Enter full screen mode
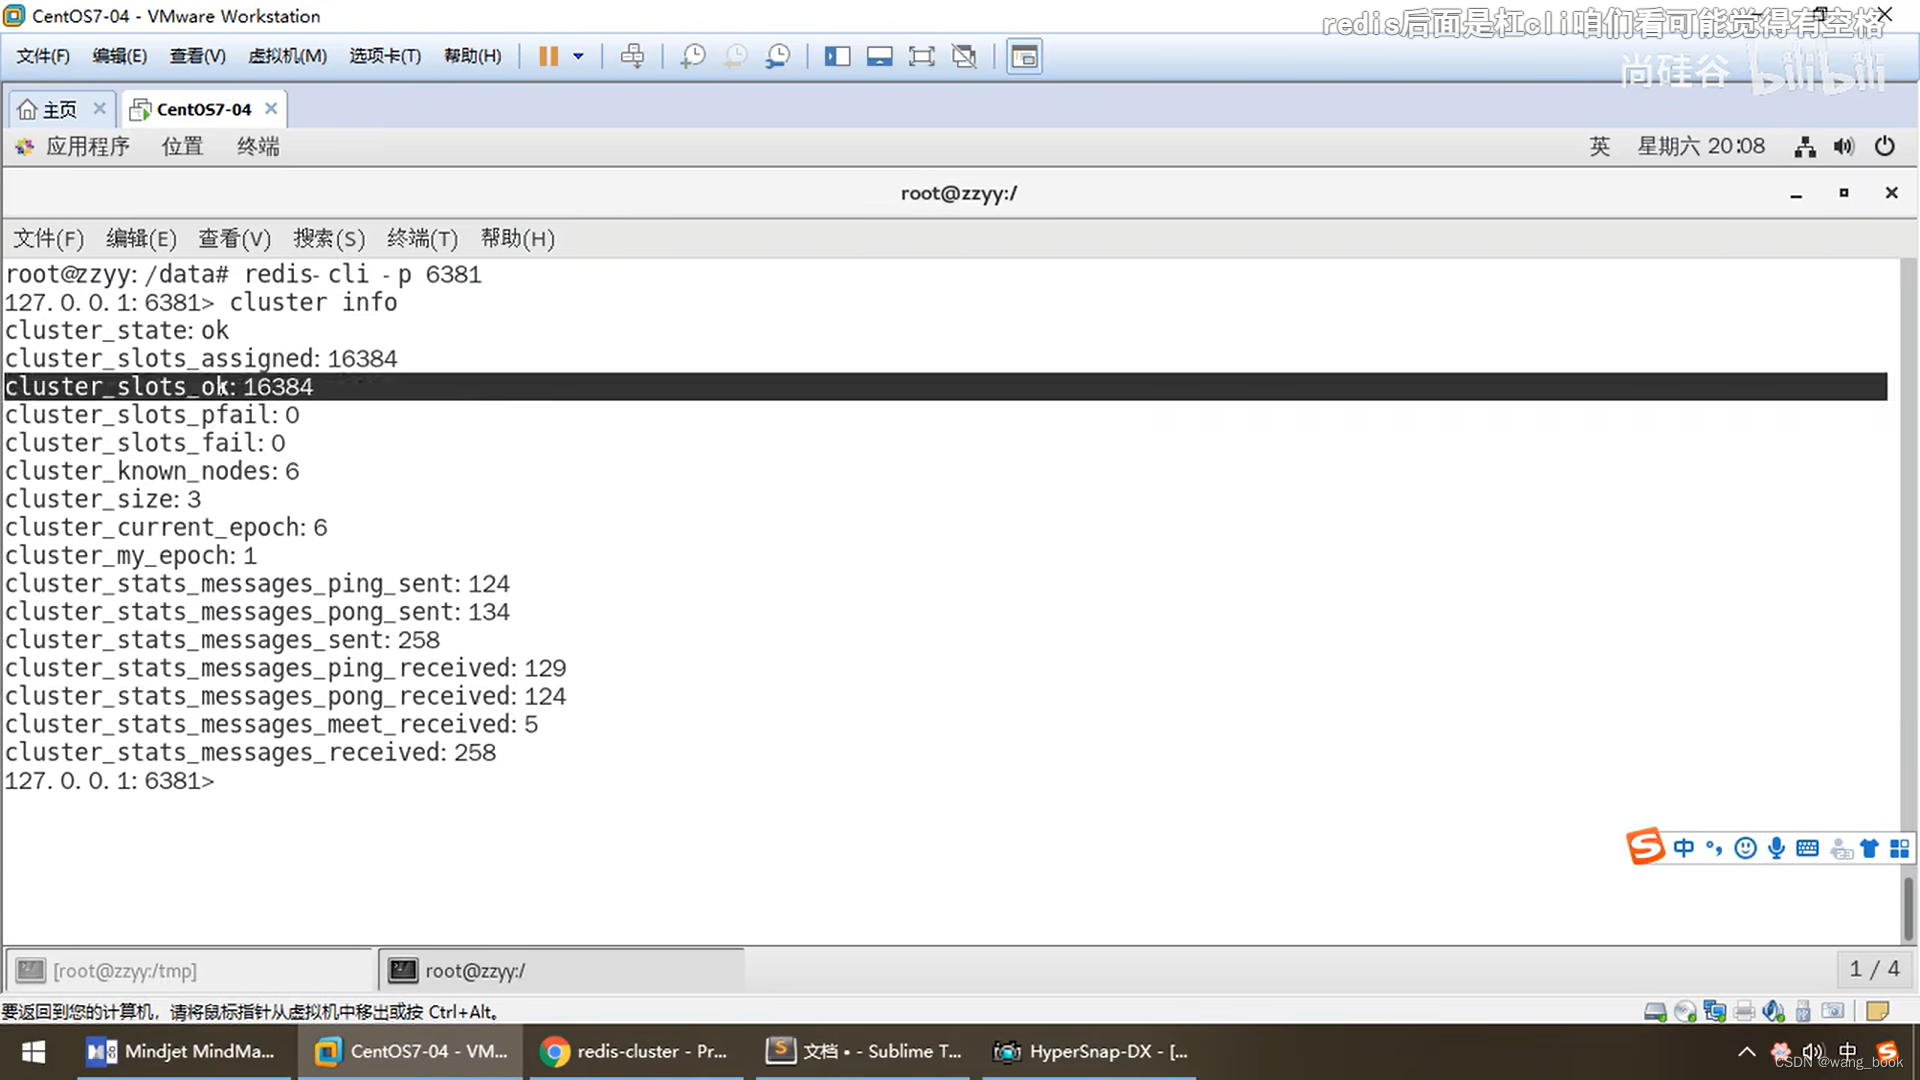 (x=921, y=56)
